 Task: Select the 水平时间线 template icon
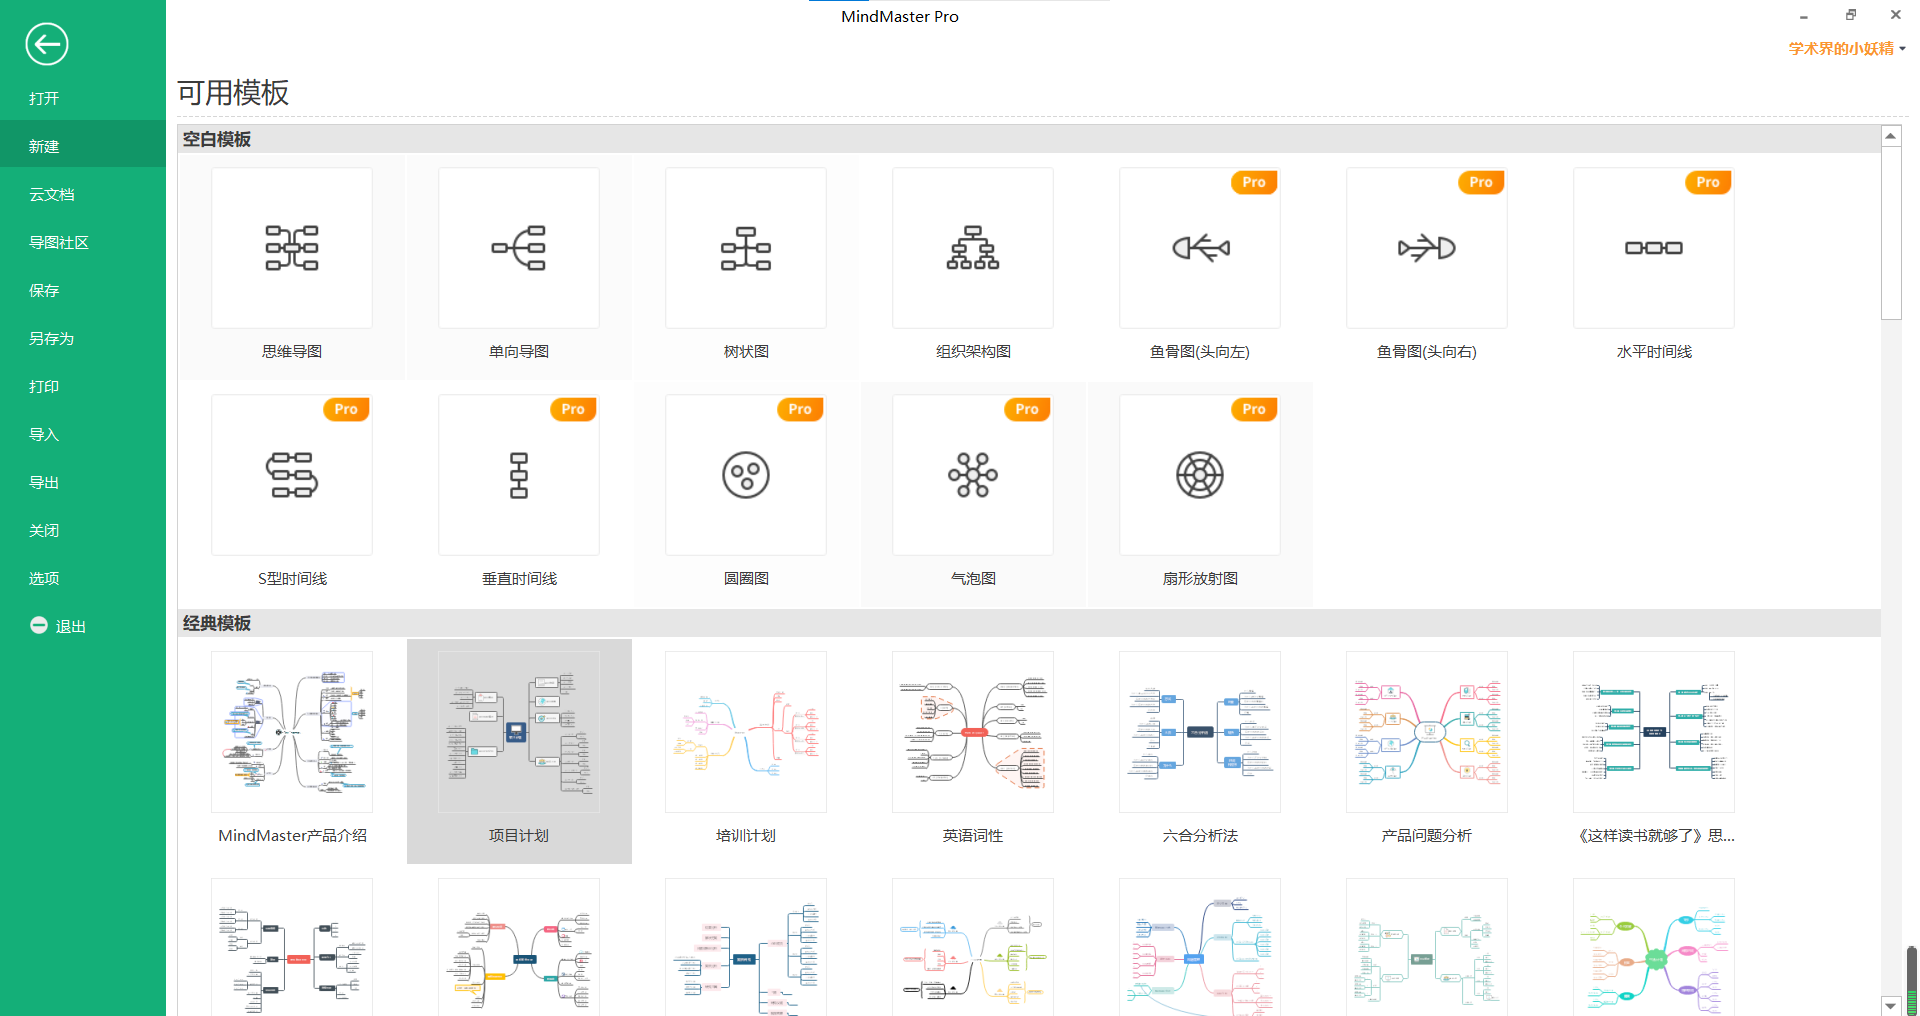pos(1654,248)
